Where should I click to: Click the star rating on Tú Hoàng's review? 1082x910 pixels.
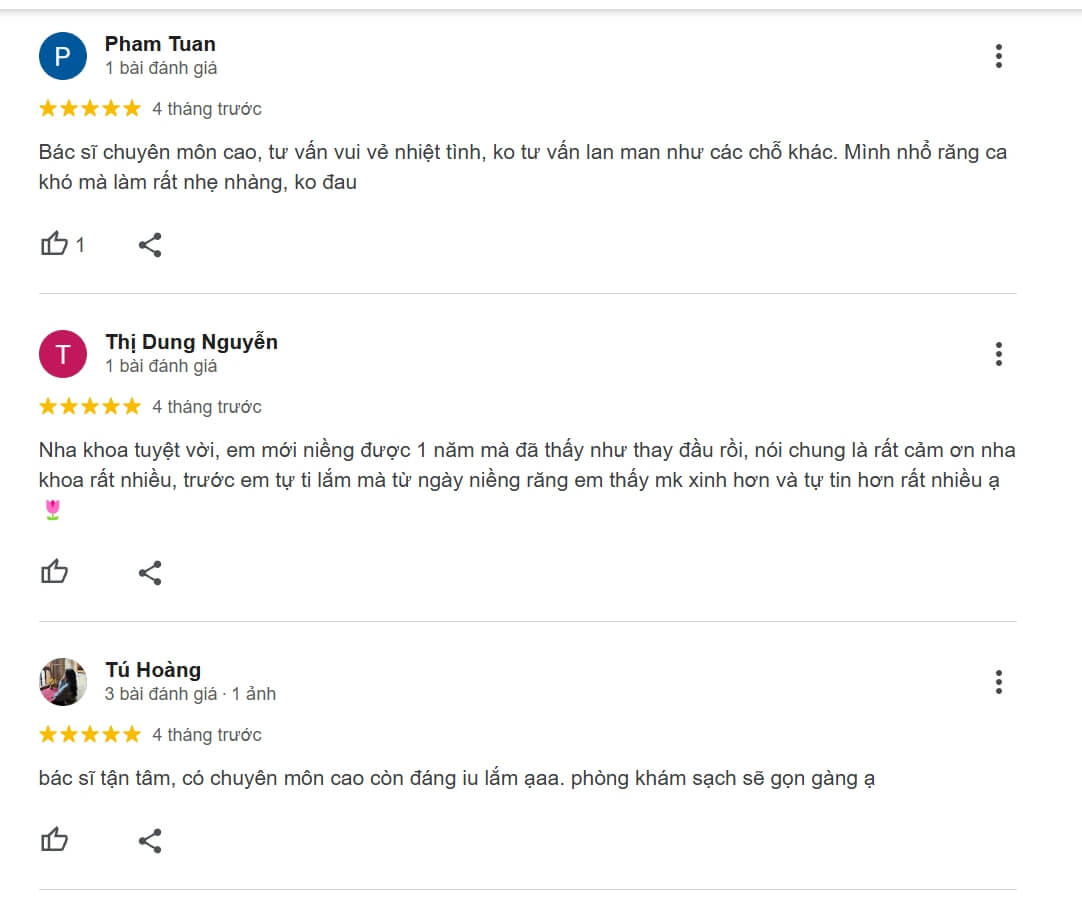[x=90, y=734]
